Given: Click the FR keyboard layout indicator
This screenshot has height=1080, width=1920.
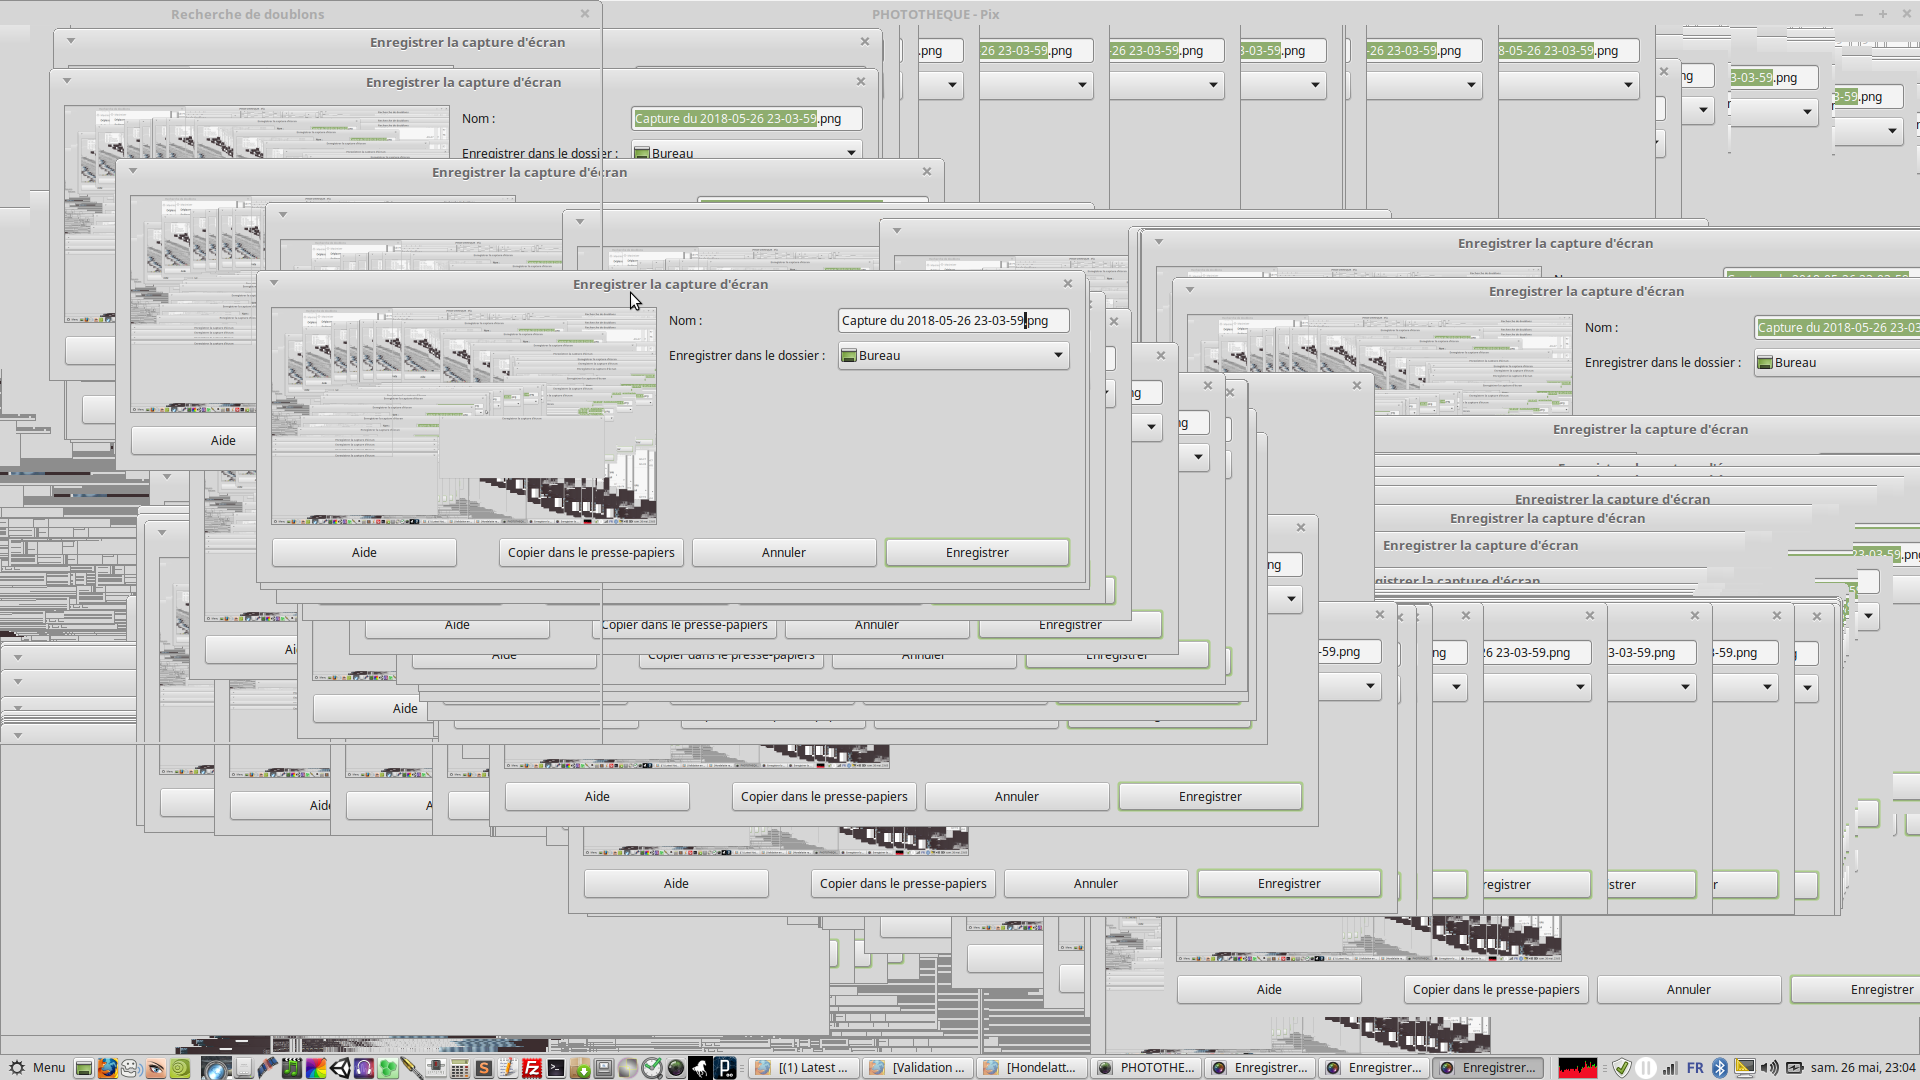Looking at the screenshot, I should click(x=1695, y=1068).
